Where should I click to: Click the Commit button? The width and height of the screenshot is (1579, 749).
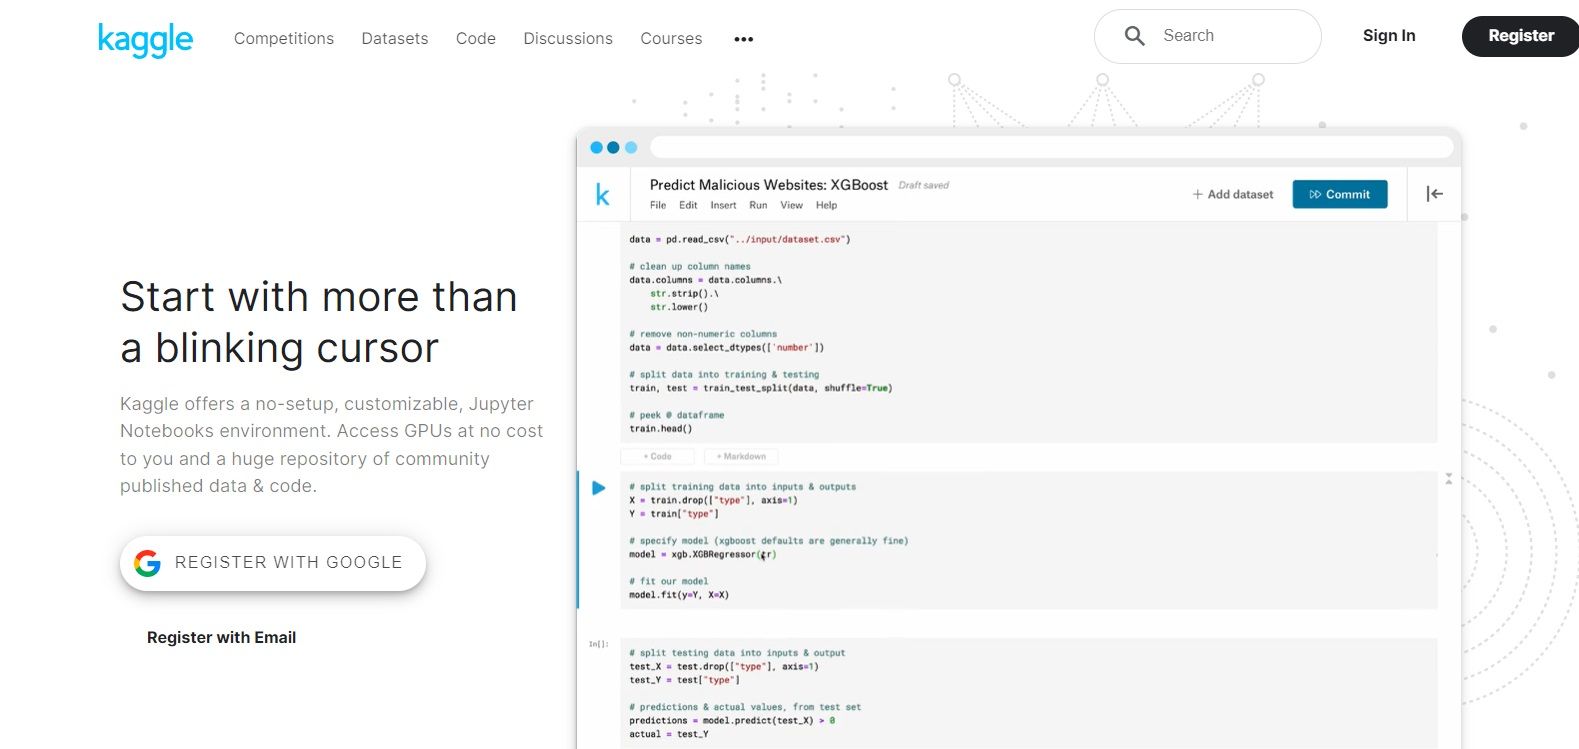point(1340,194)
